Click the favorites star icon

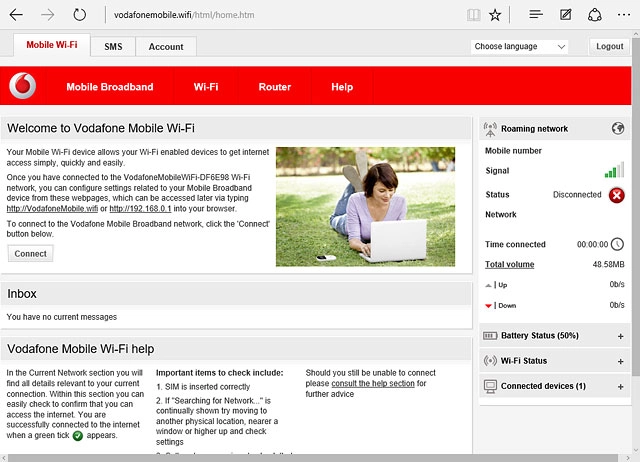pos(496,15)
